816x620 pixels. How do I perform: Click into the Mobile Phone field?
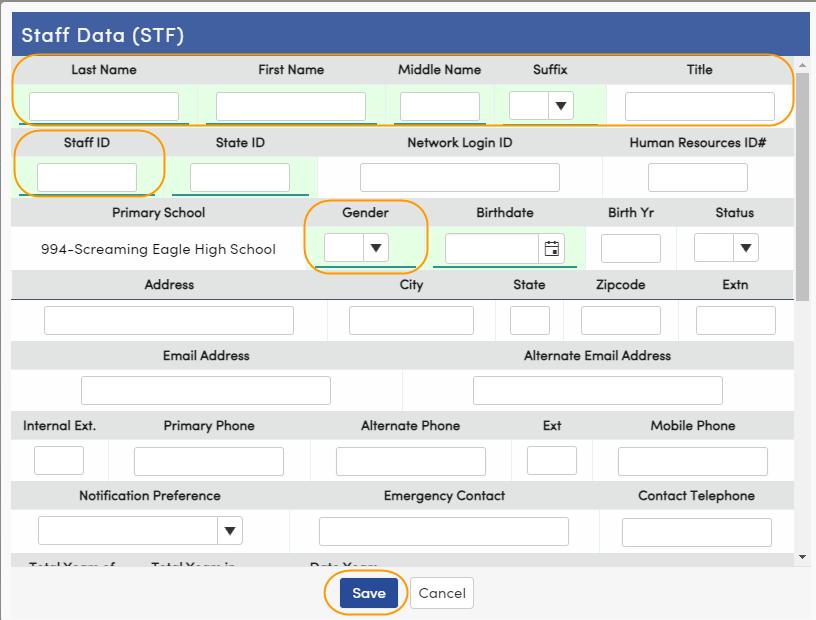coord(693,461)
